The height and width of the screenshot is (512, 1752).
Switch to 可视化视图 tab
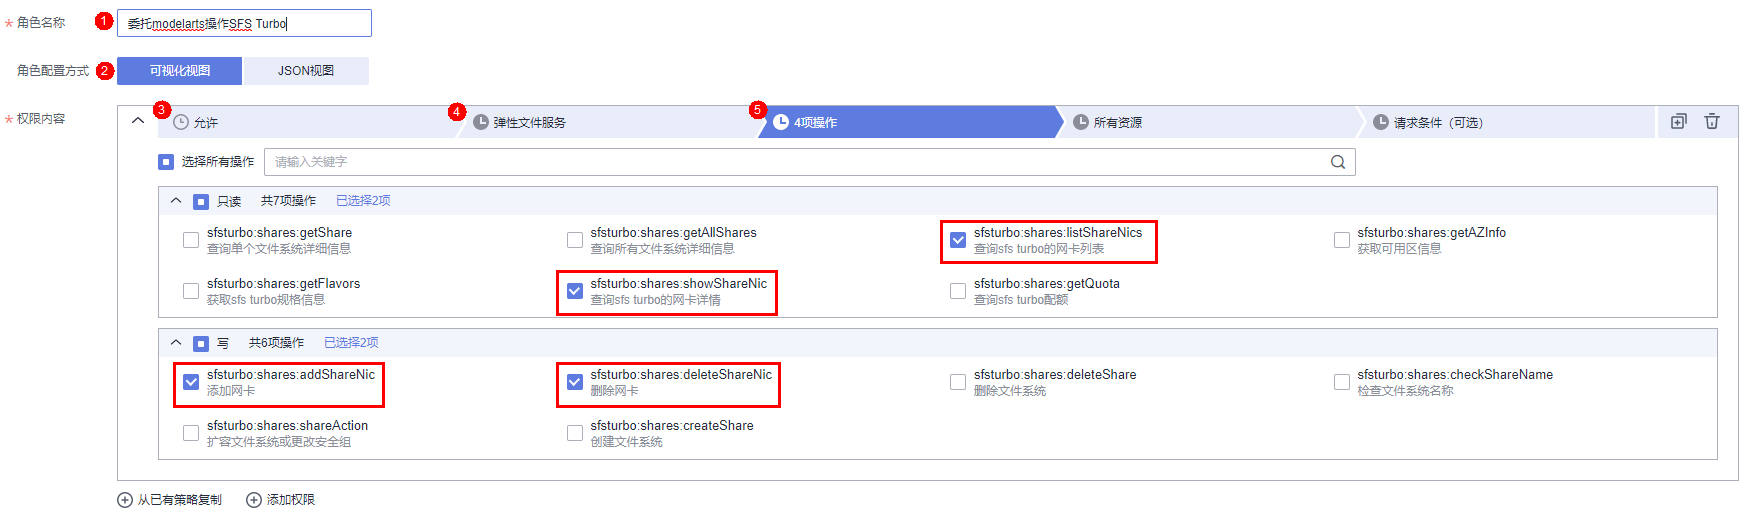(180, 71)
